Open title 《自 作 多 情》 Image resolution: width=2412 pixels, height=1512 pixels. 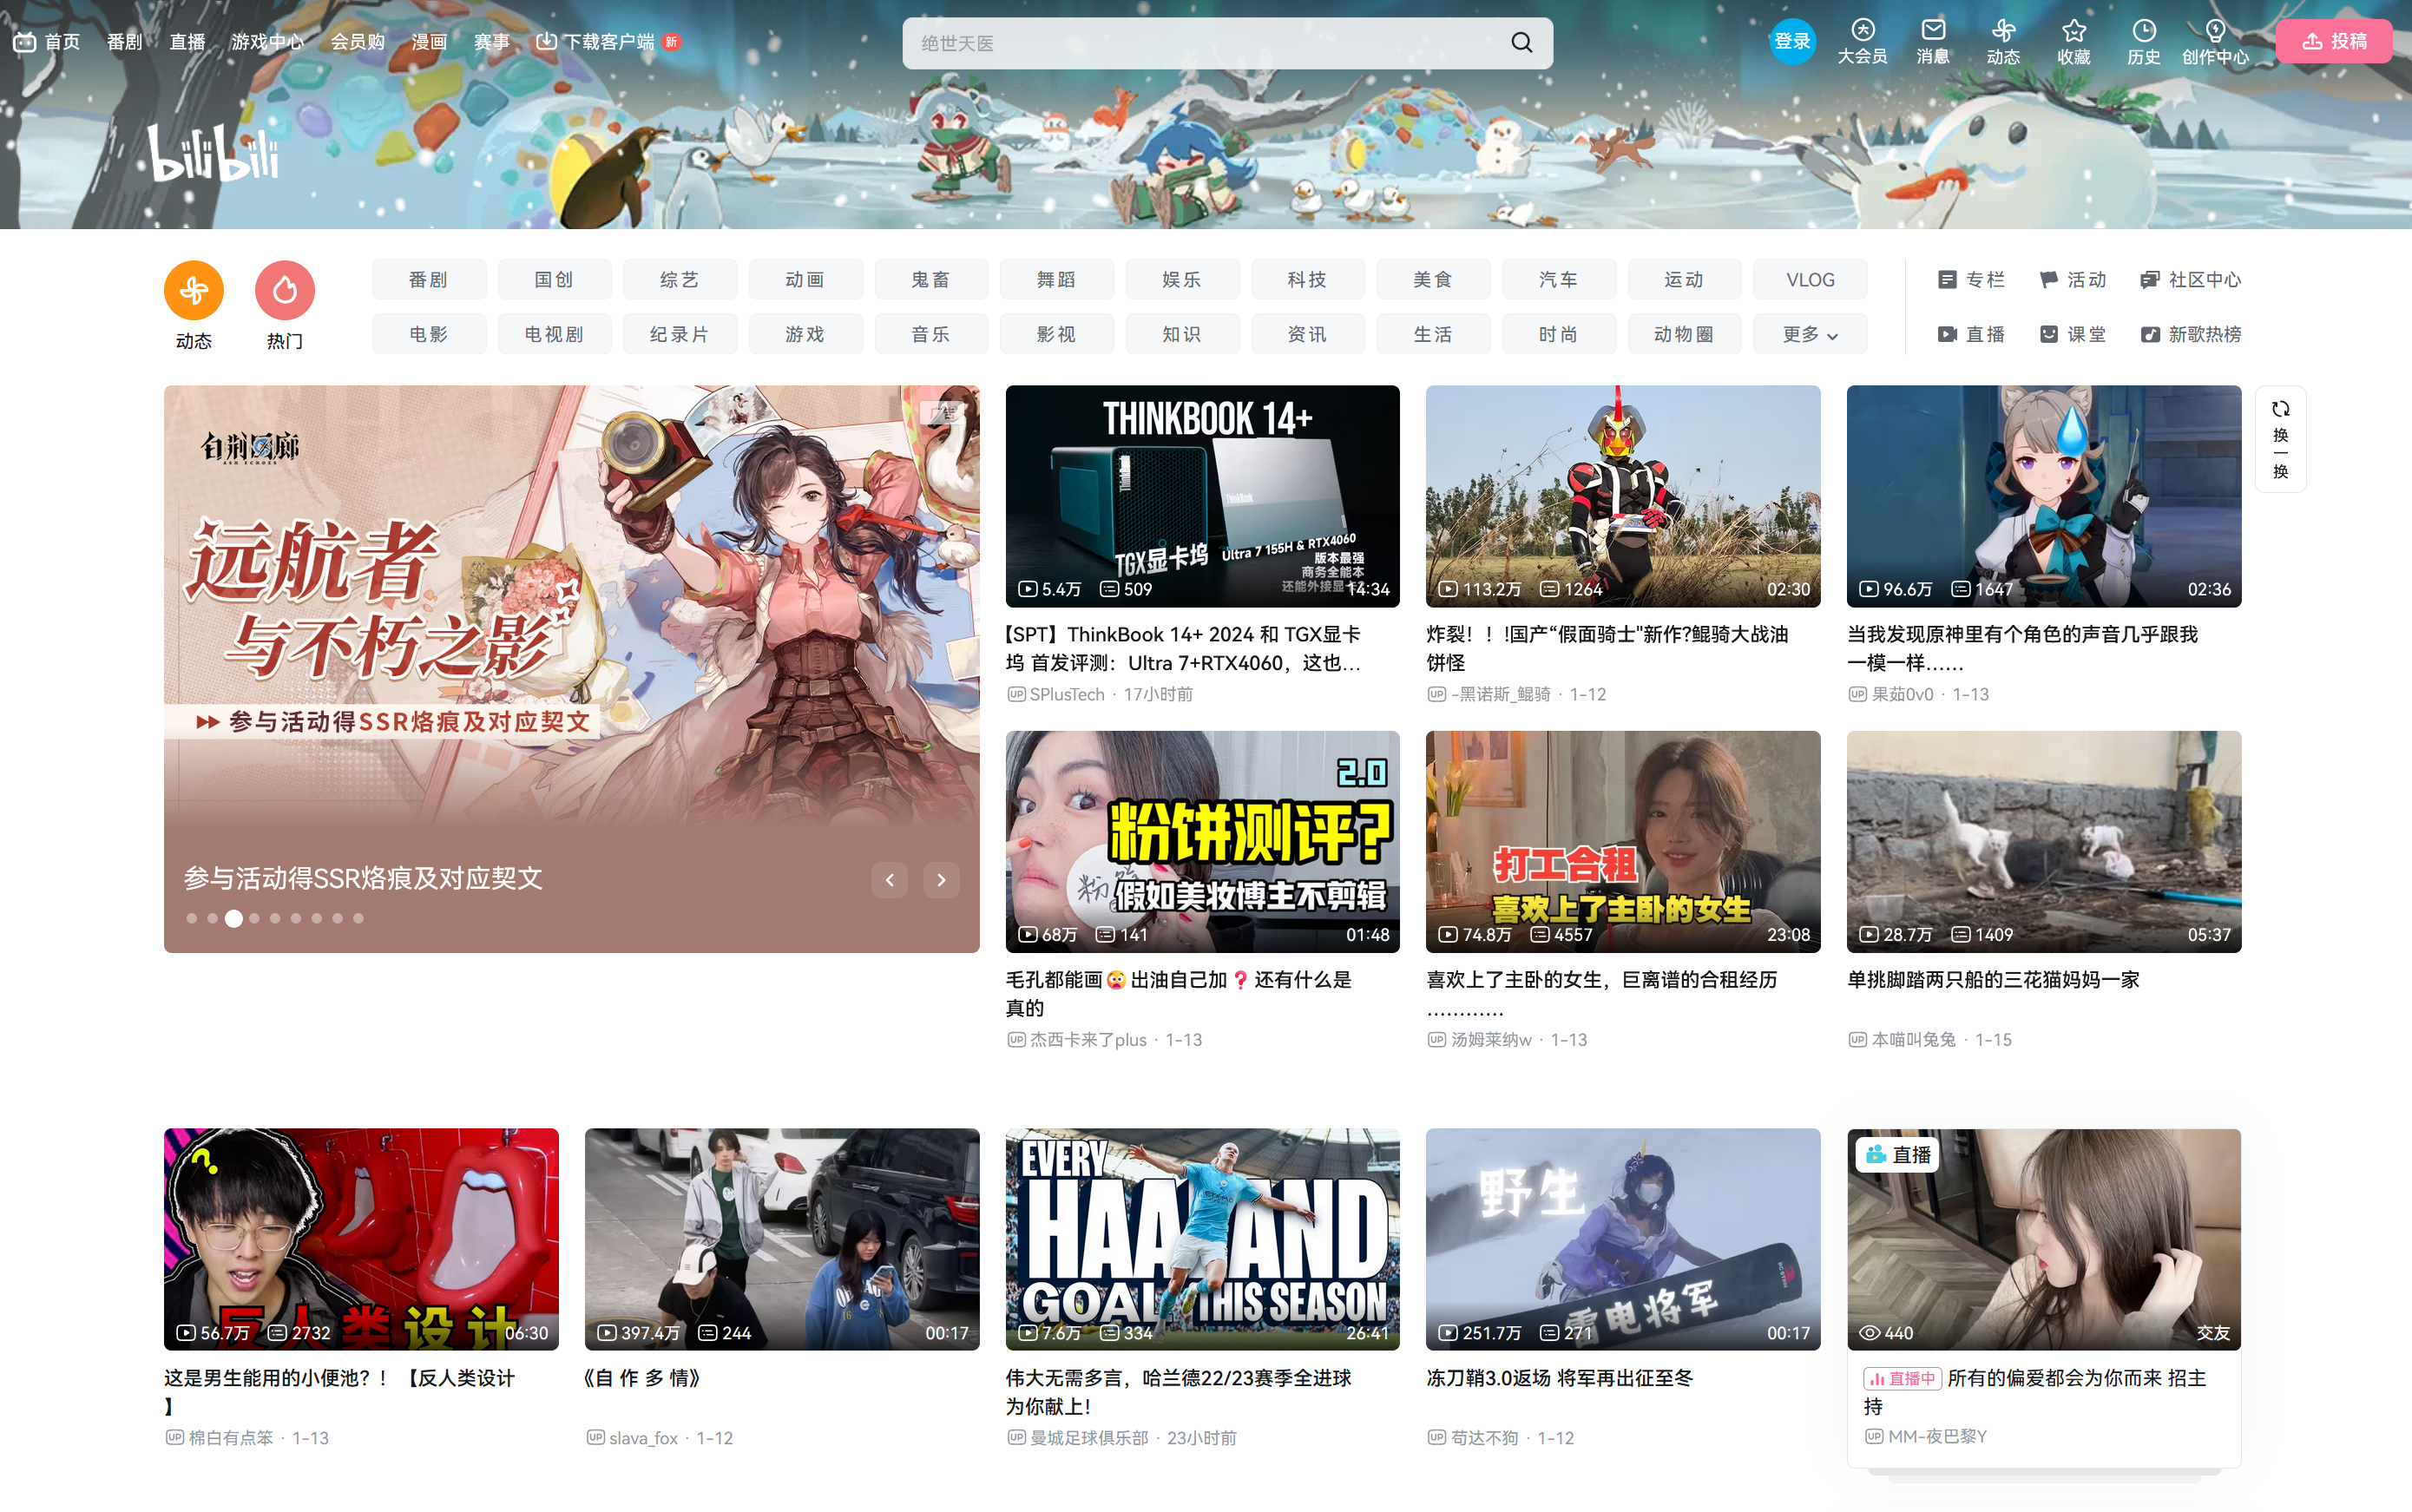(x=642, y=1378)
